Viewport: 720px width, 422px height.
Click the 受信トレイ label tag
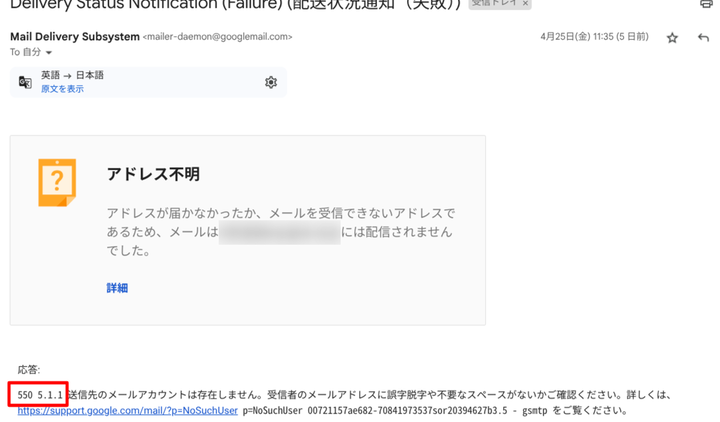[493, 4]
